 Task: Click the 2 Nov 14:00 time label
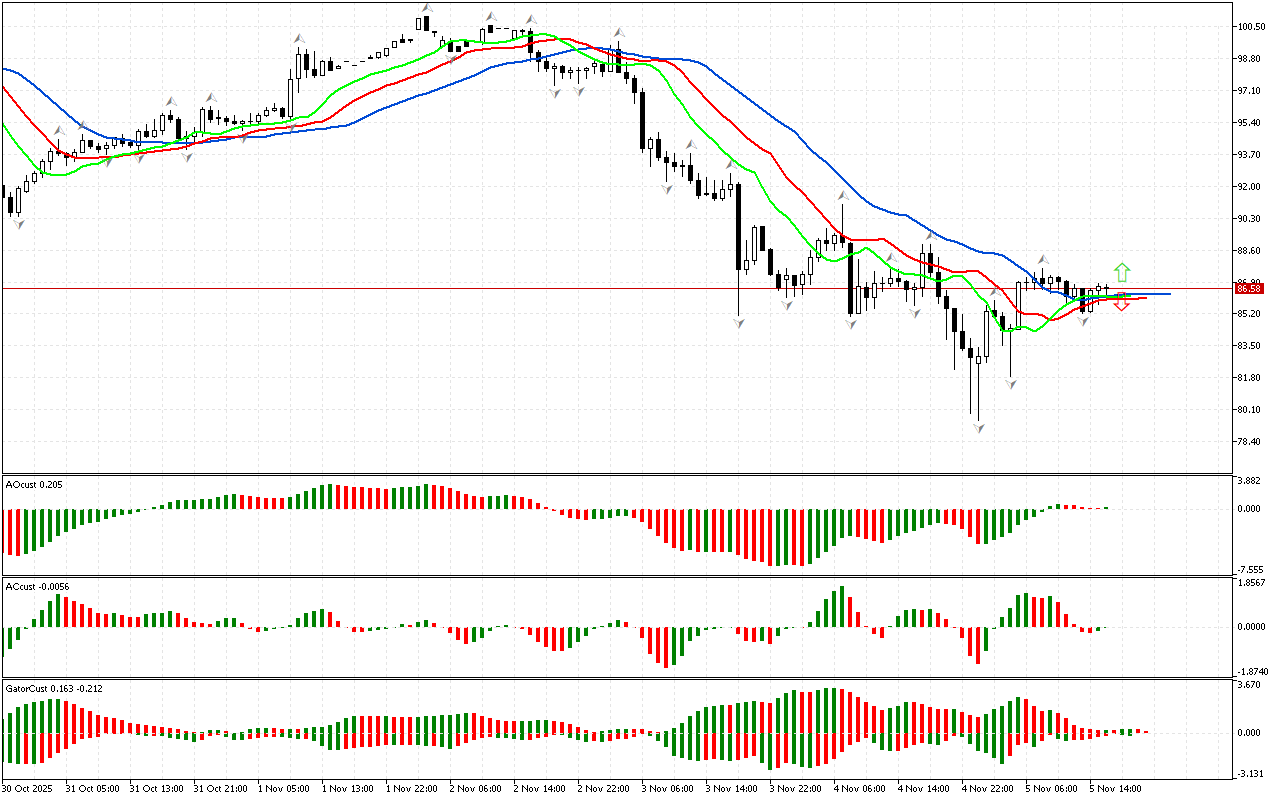pyautogui.click(x=538, y=788)
